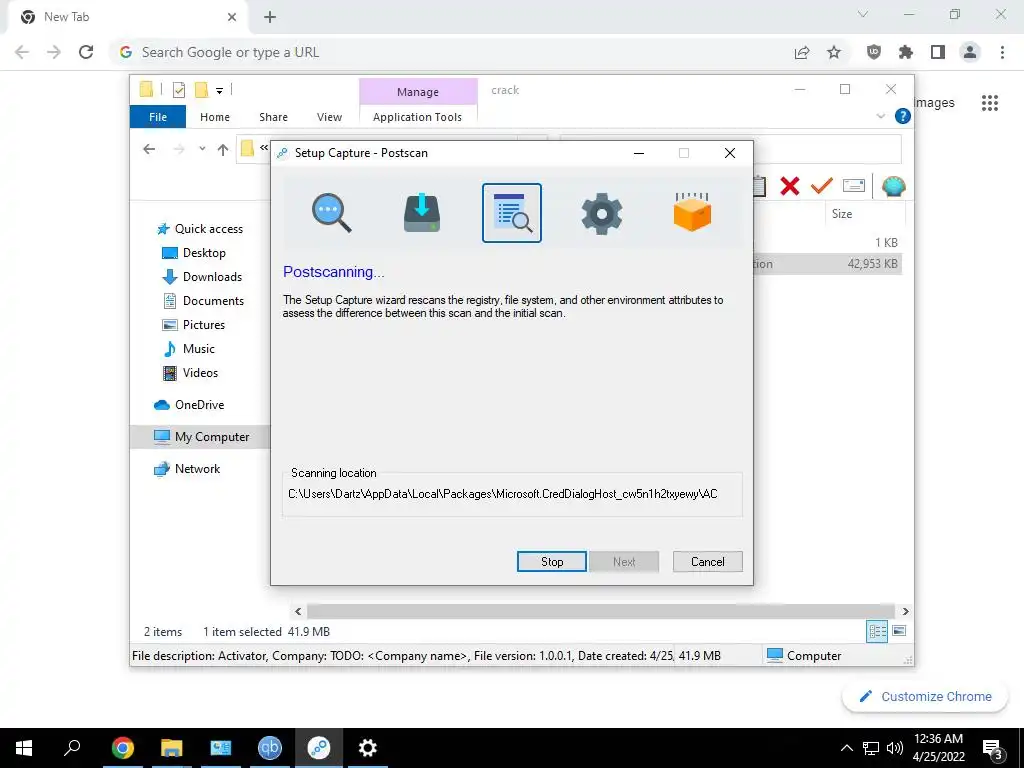
Task: Click the rename icon in Explorer toolbar
Action: (x=854, y=186)
